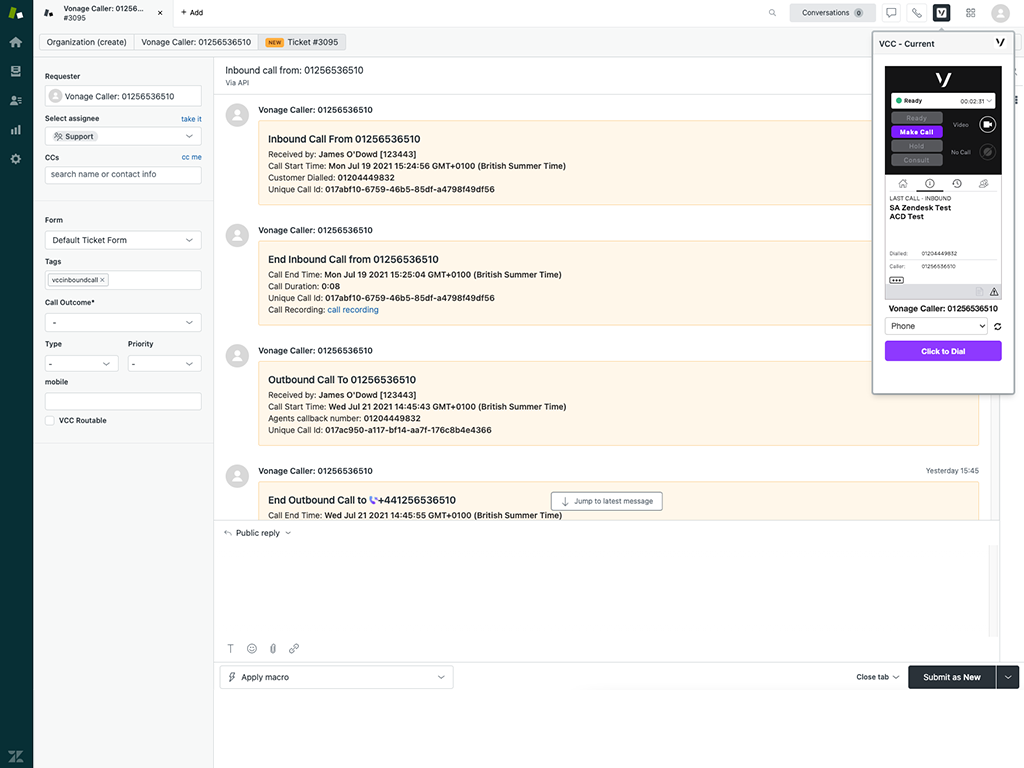Open the Phone select dropdown
Screen dimensions: 1024x768
(x=936, y=326)
